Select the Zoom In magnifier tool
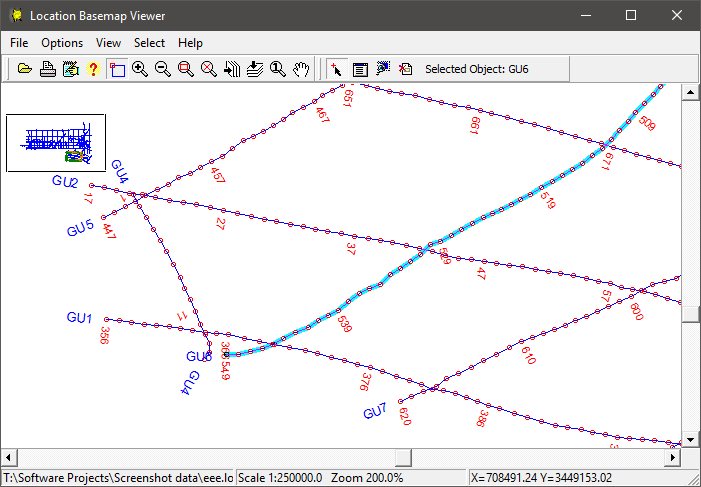This screenshot has width=701, height=487. click(140, 69)
